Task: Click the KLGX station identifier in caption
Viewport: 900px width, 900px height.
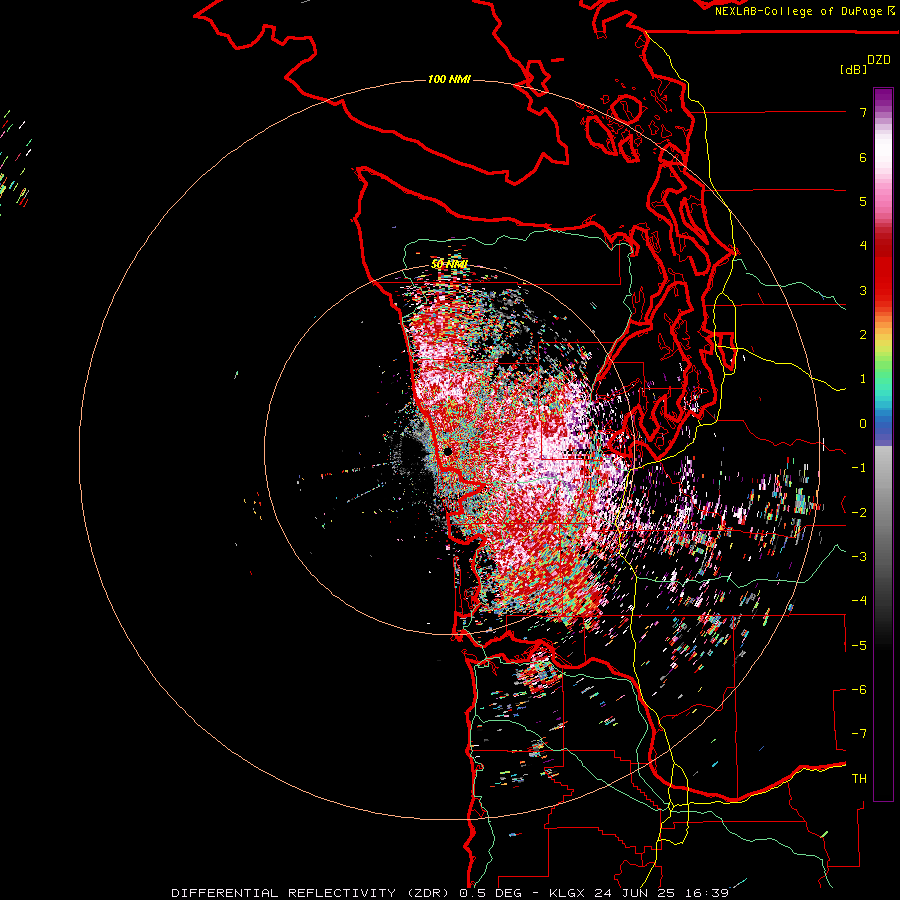Action: tap(569, 893)
